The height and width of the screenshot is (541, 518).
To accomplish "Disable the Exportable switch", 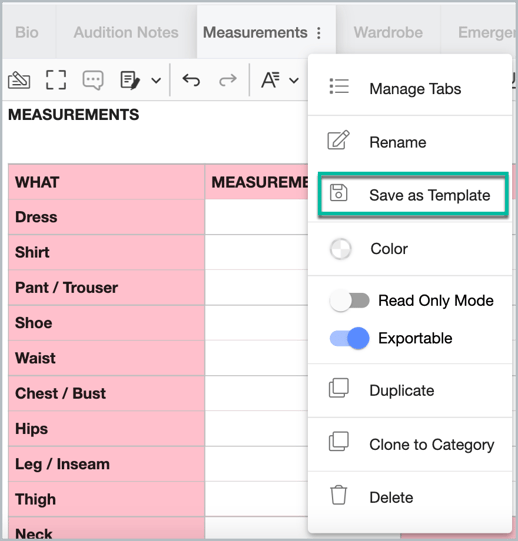I will pos(349,338).
